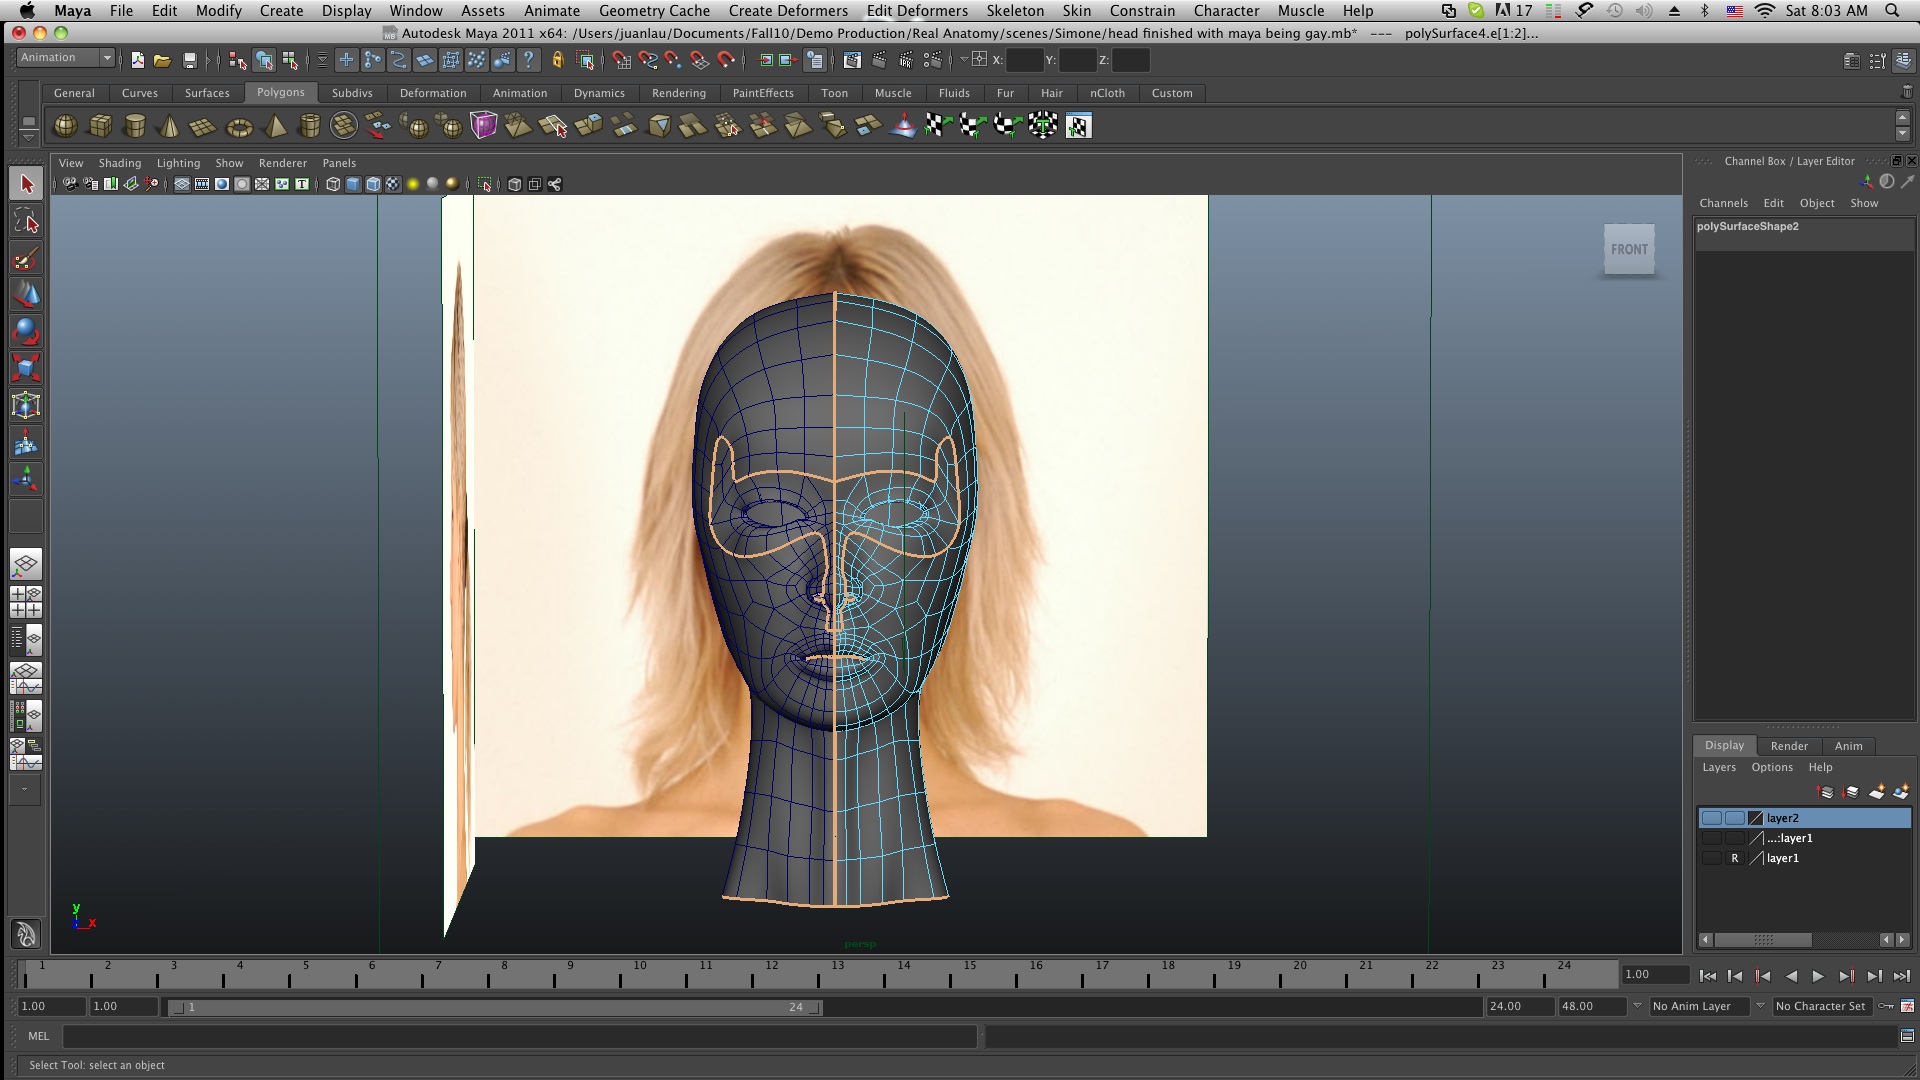Toggle visibility box of layer2
1920x1080 pixels.
point(1712,818)
